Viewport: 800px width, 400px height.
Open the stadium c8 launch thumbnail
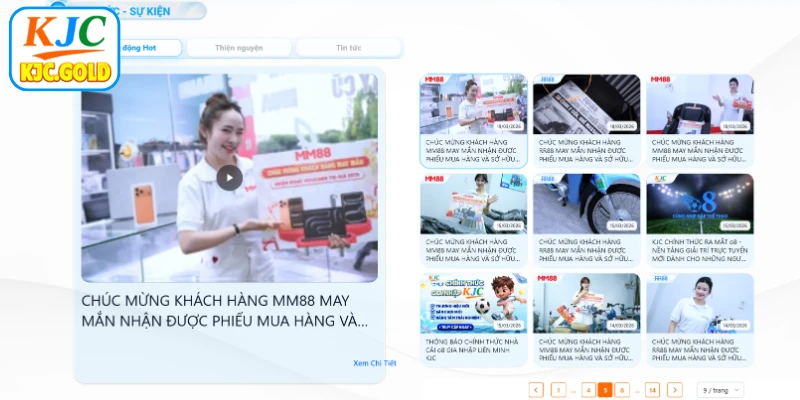click(700, 204)
